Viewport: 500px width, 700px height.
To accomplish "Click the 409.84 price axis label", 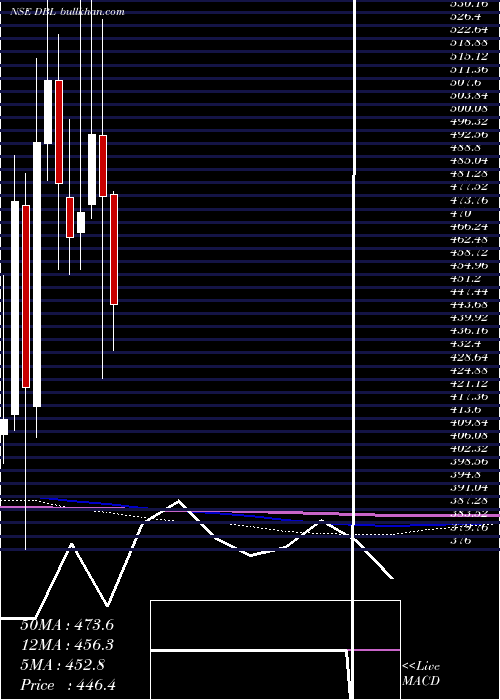I will (470, 423).
